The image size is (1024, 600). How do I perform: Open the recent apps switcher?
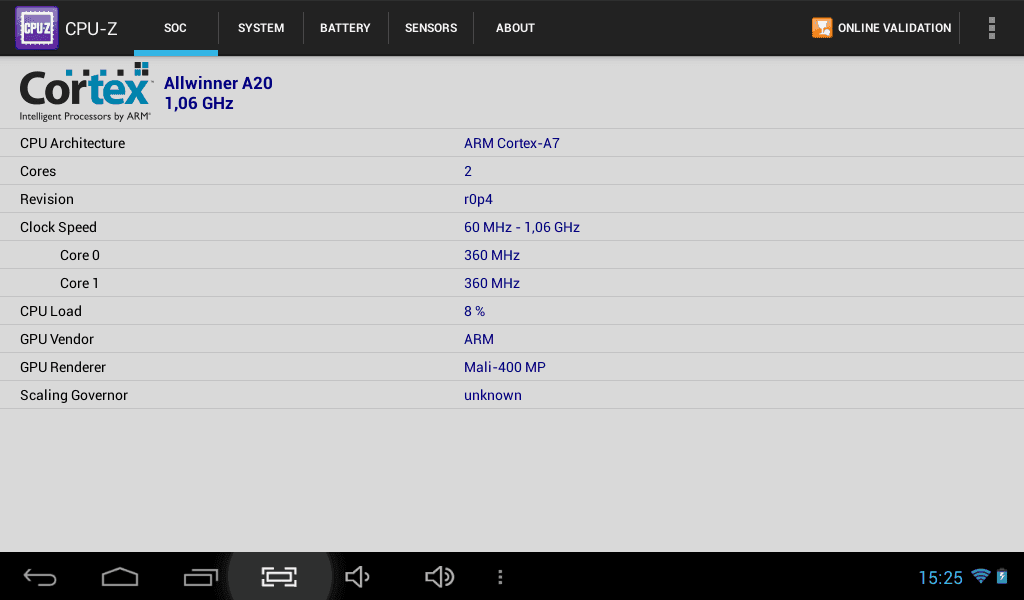(x=200, y=577)
